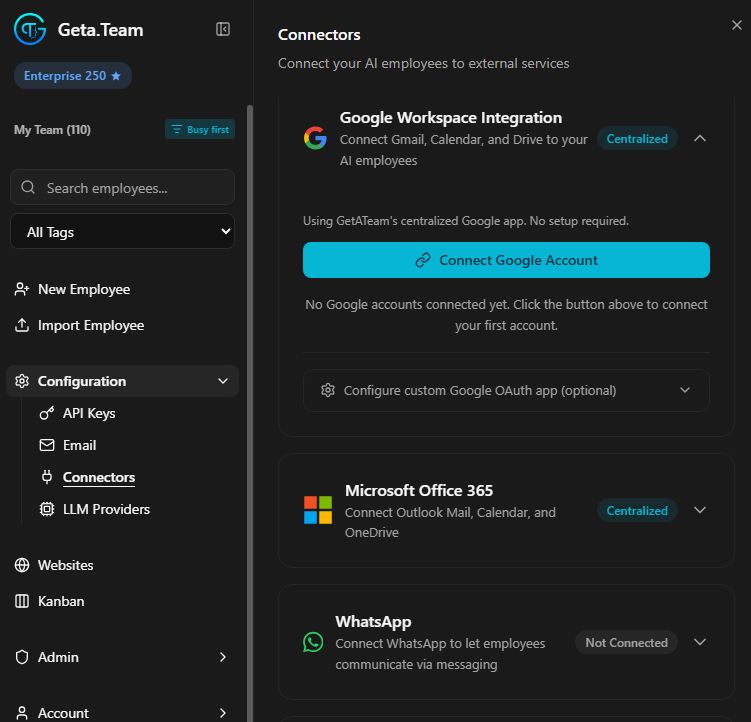The image size is (751, 722).
Task: Click the WhatsApp logo icon
Action: tap(313, 642)
